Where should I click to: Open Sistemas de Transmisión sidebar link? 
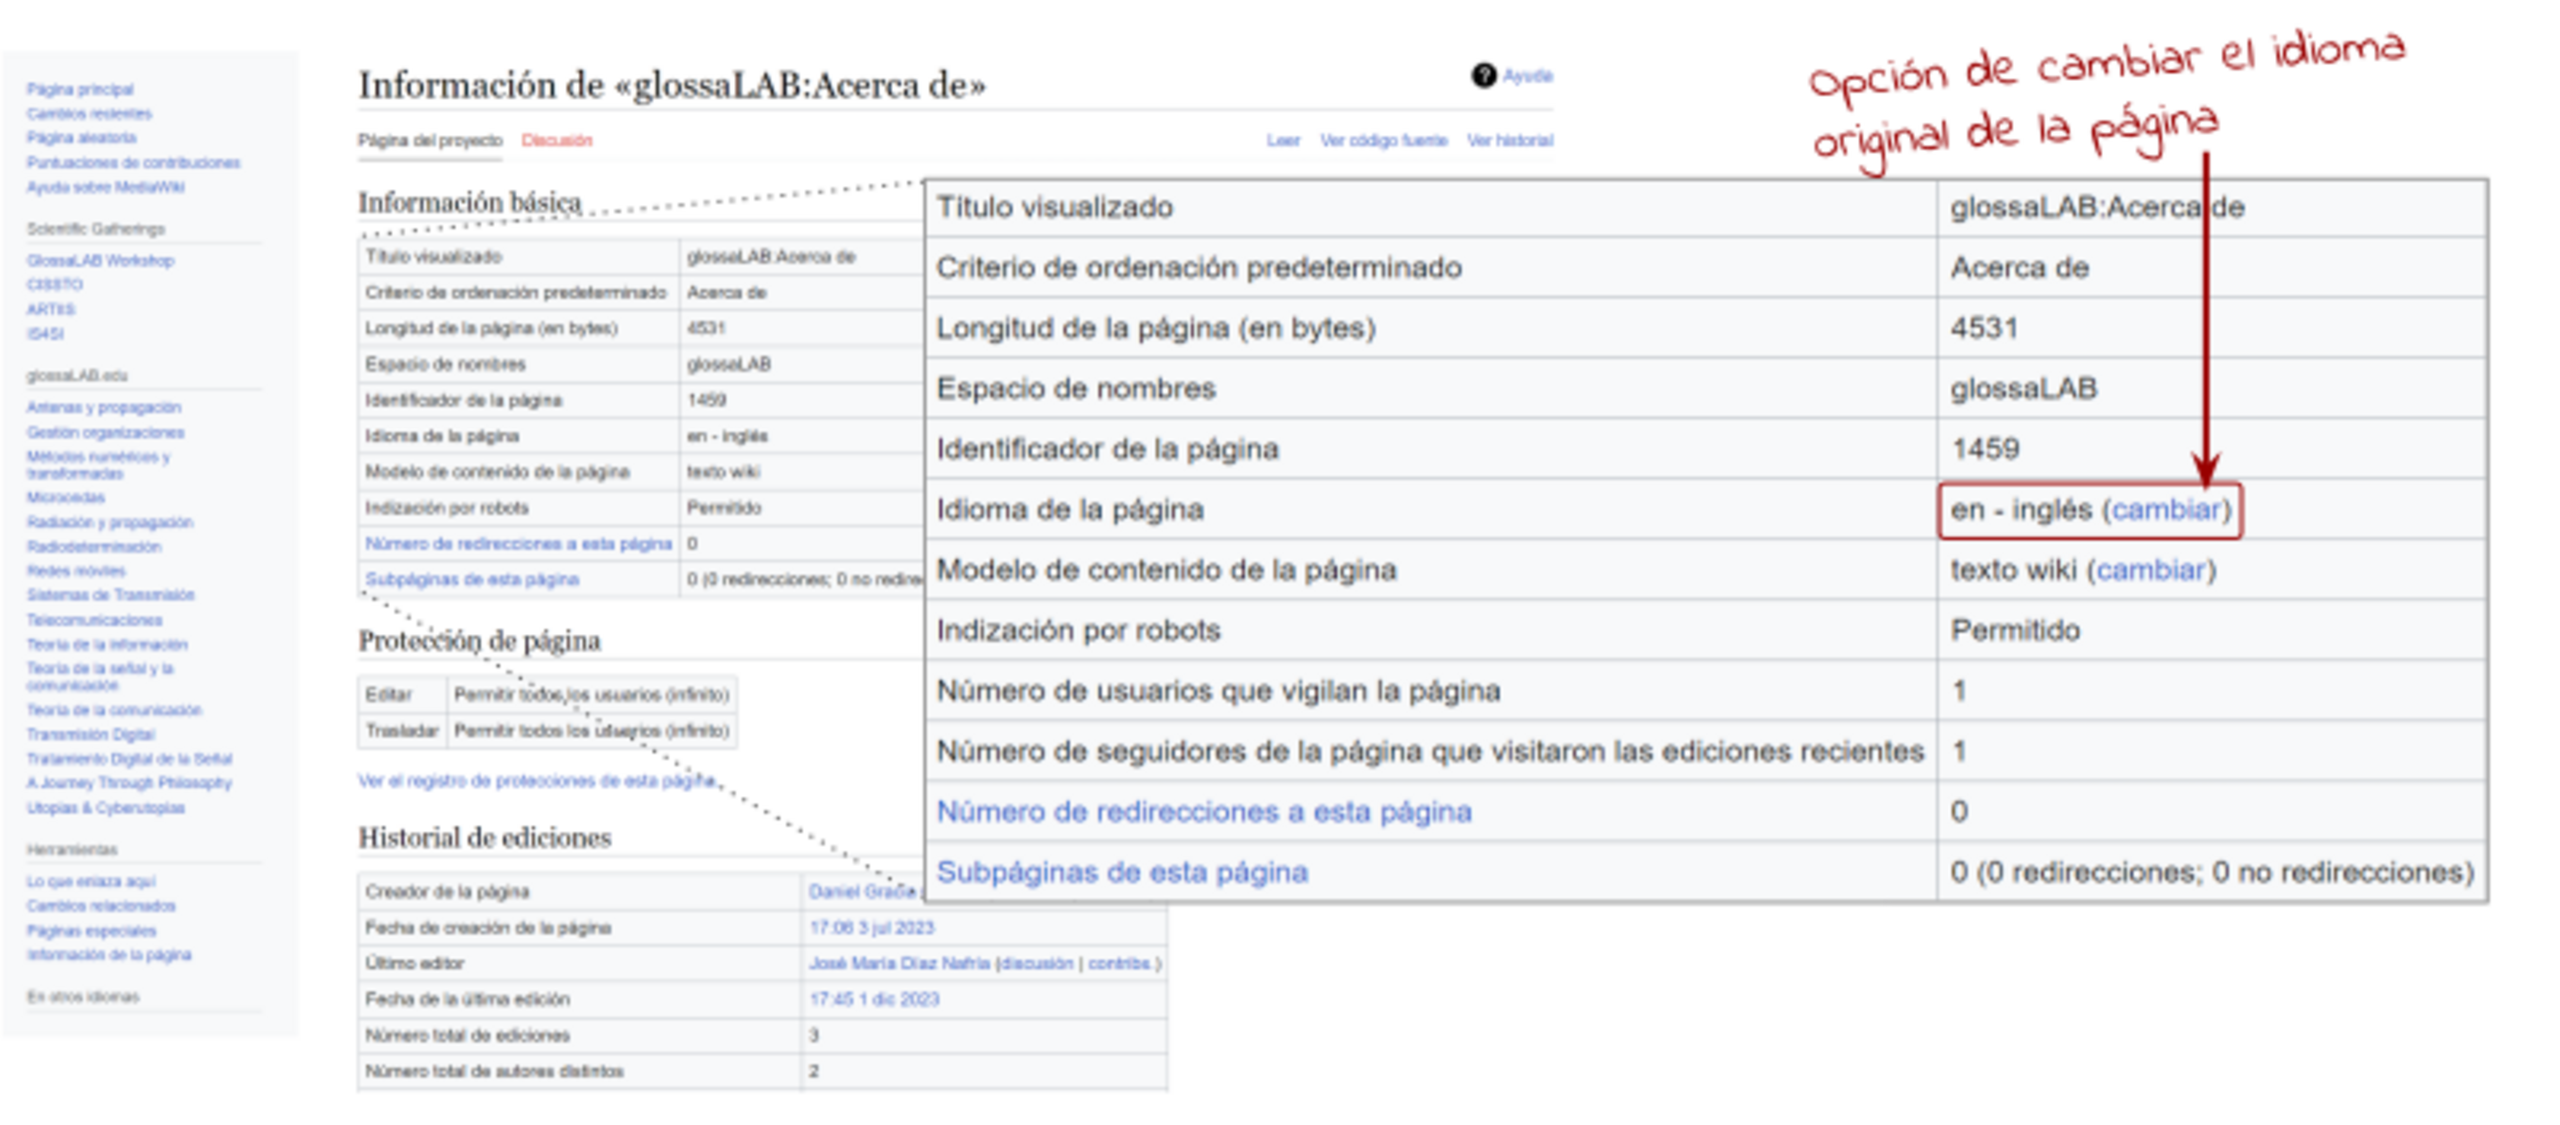coord(111,594)
